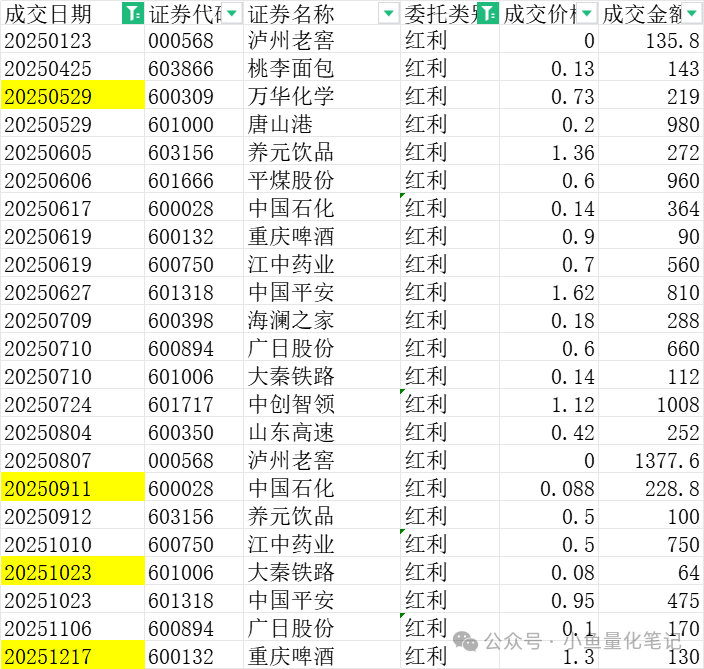Select highlighted date cell 20251023 for 大秦铁路
704x669 pixels.
(73, 571)
